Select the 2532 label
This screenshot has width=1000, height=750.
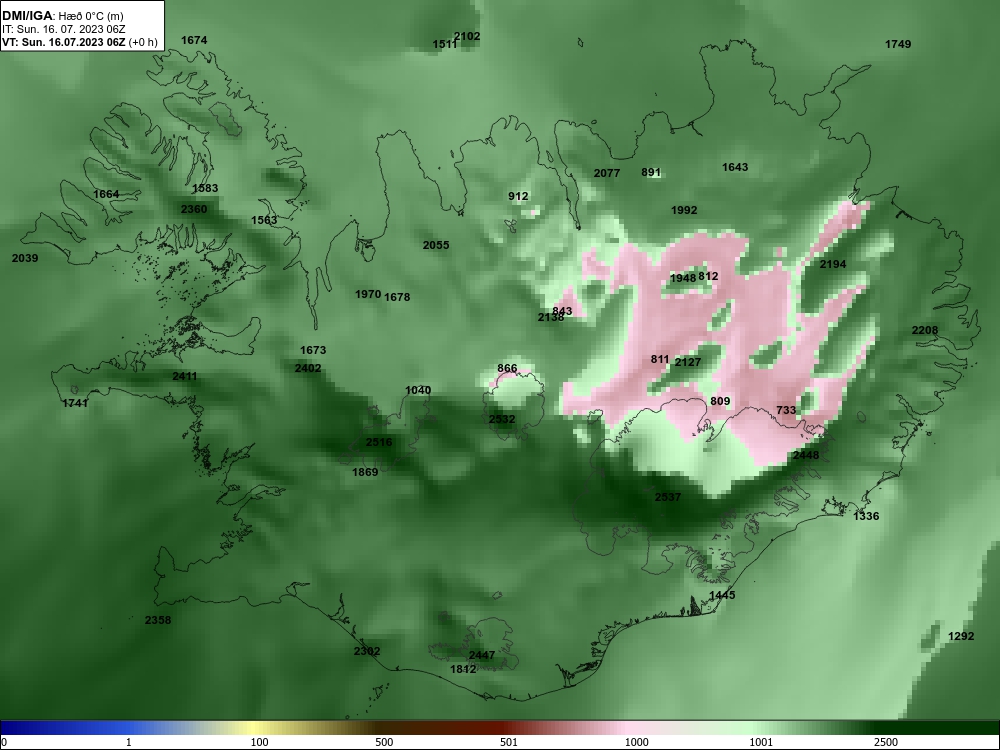[x=502, y=419]
